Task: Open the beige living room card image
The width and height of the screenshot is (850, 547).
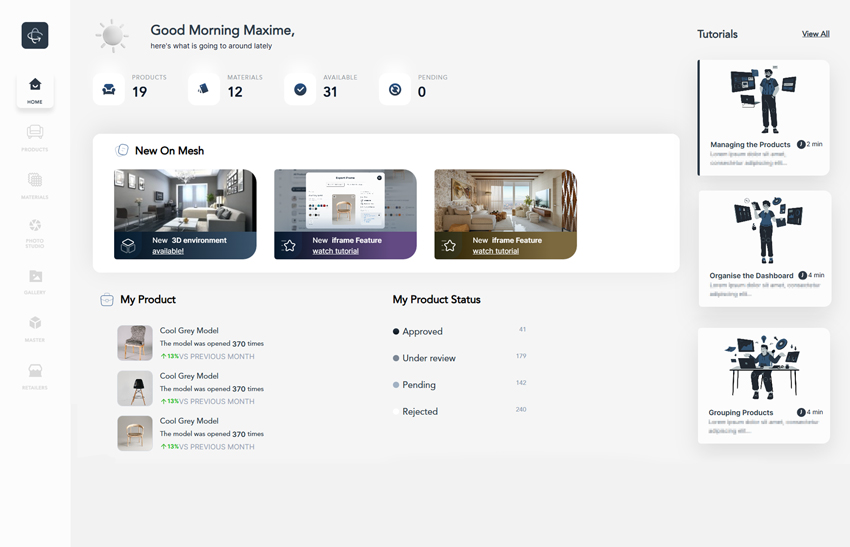Action: click(505, 201)
